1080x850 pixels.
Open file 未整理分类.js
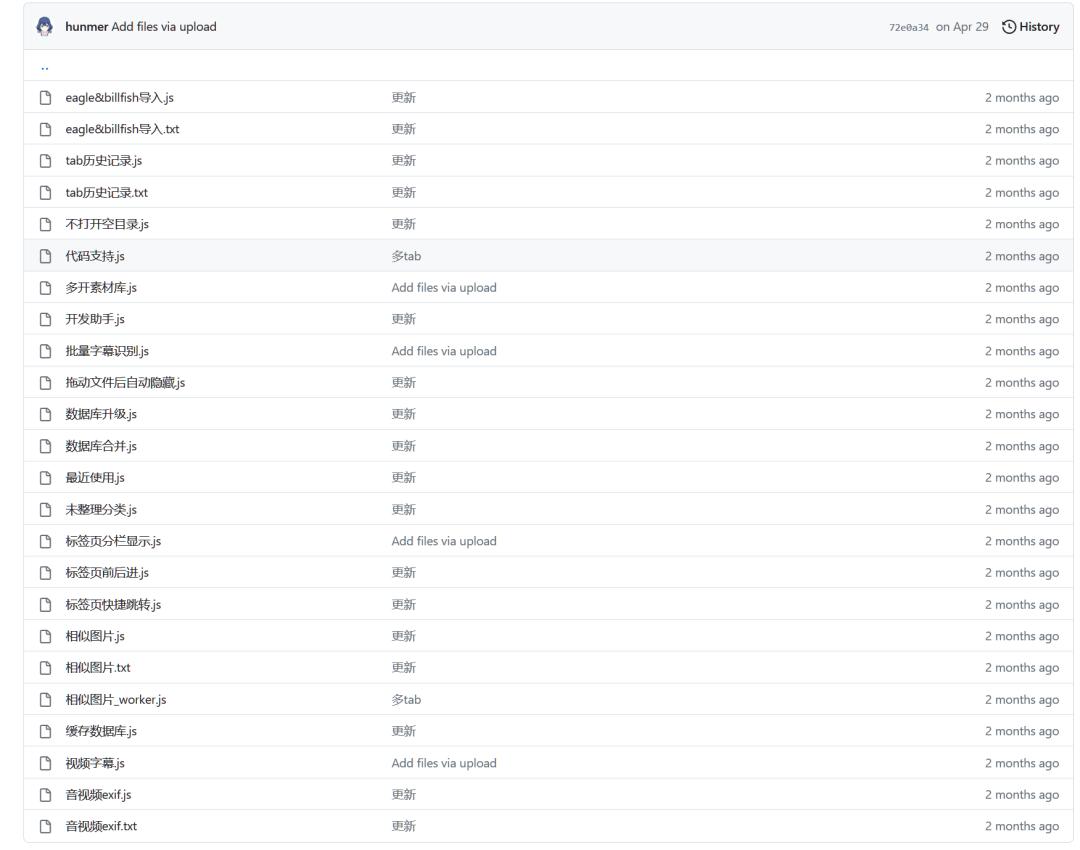point(101,510)
